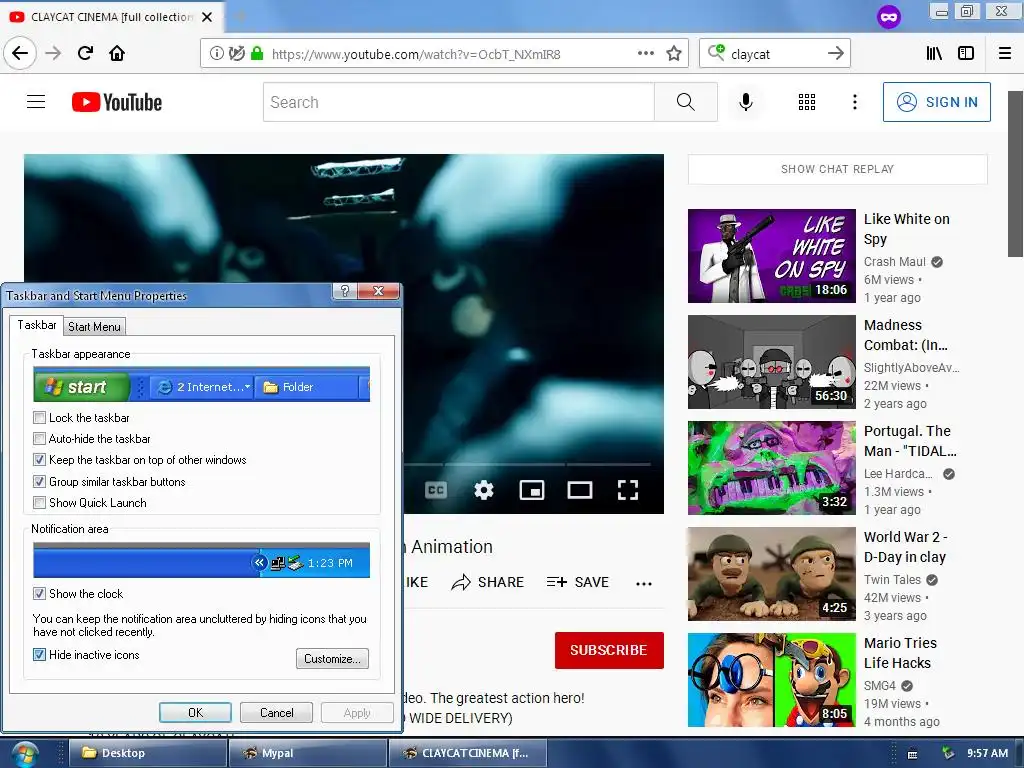Enable Auto-hide the taskbar
1024x768 pixels.
tap(39, 439)
